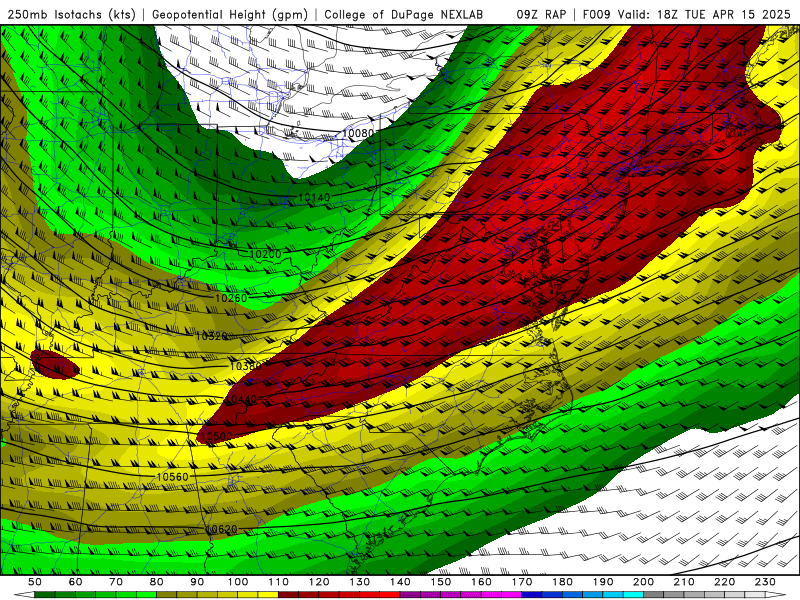Click the 10080 height contour label
The image size is (800, 600).
[x=358, y=134]
